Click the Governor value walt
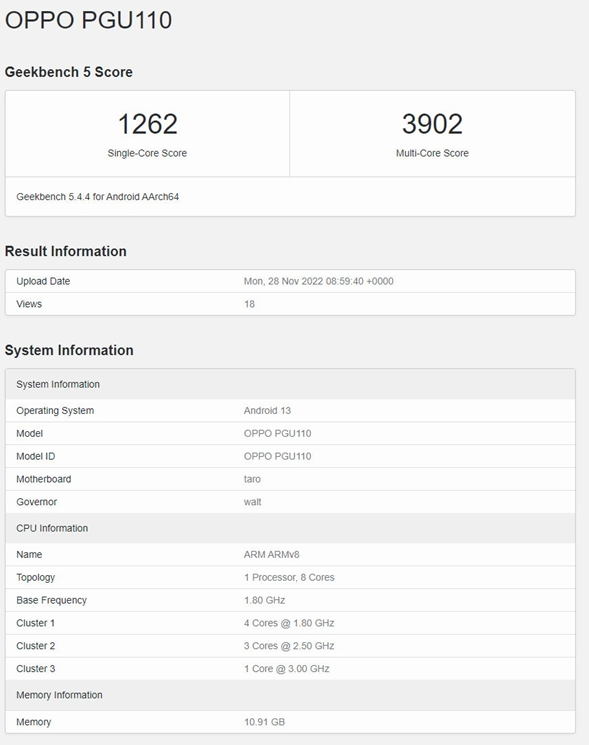Image resolution: width=589 pixels, height=745 pixels. point(253,502)
